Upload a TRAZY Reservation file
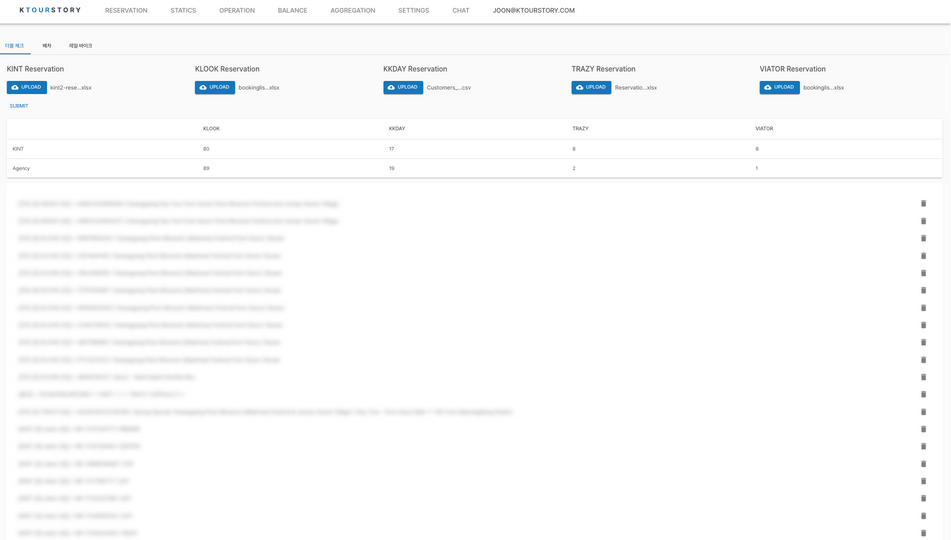This screenshot has width=951, height=540. pos(591,88)
